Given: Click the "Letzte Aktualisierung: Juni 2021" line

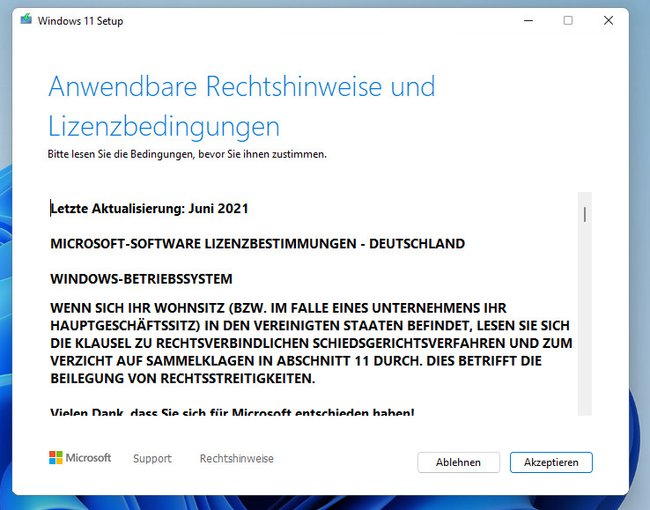Looking at the screenshot, I should tap(149, 208).
